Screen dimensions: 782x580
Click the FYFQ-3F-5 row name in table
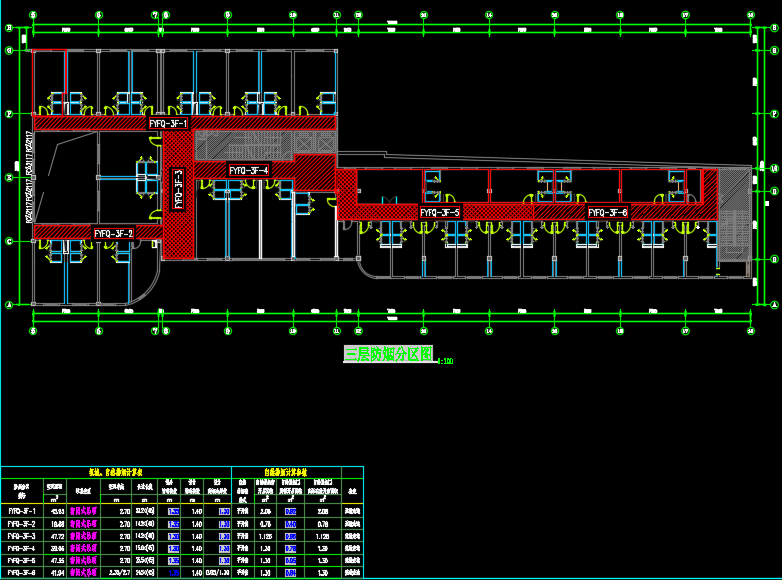click(x=22, y=560)
